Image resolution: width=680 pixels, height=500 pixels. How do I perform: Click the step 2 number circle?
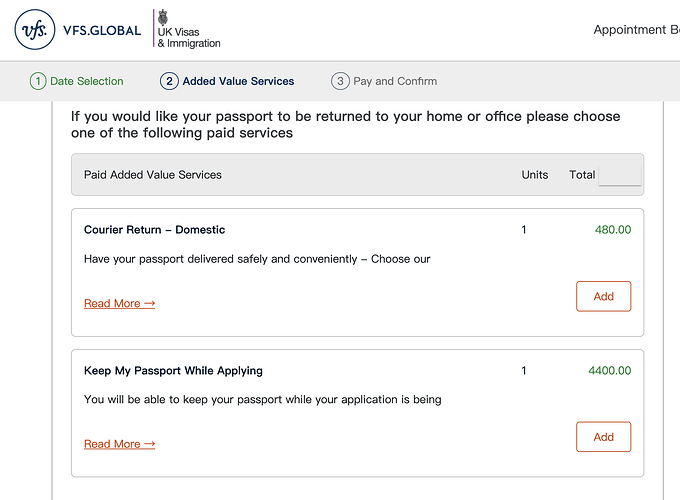(169, 81)
